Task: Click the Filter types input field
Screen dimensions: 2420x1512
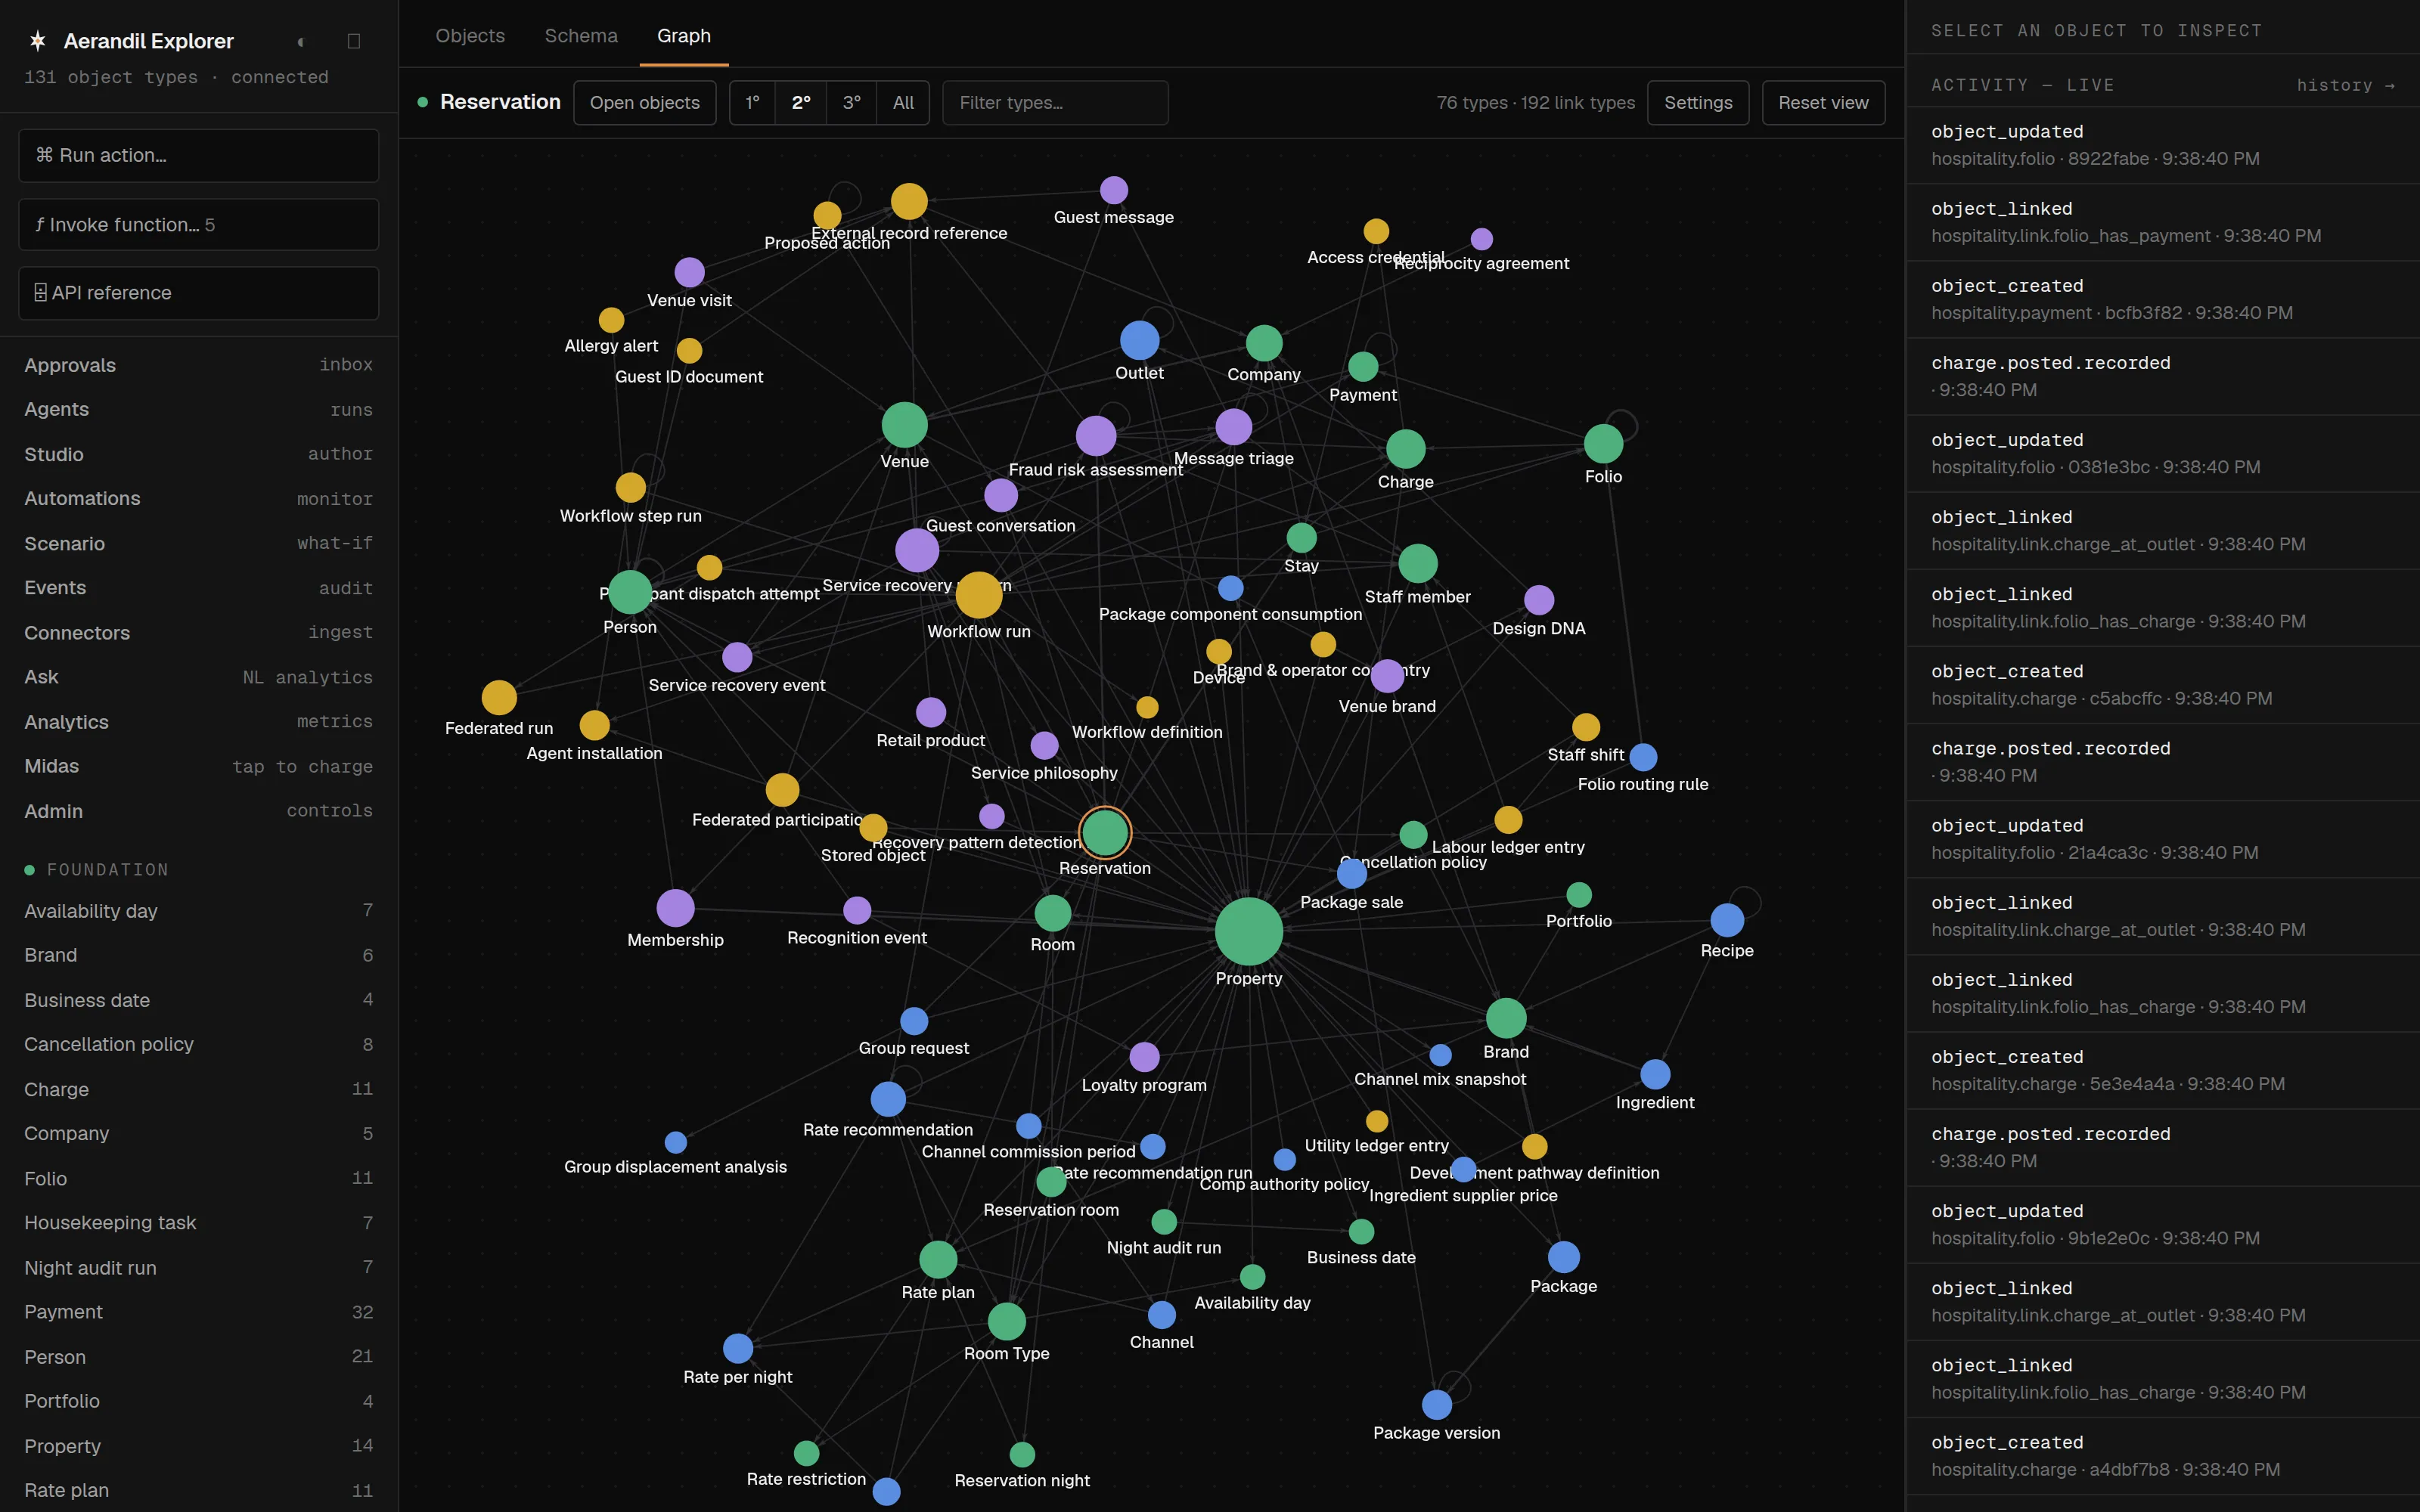Action: (1055, 103)
